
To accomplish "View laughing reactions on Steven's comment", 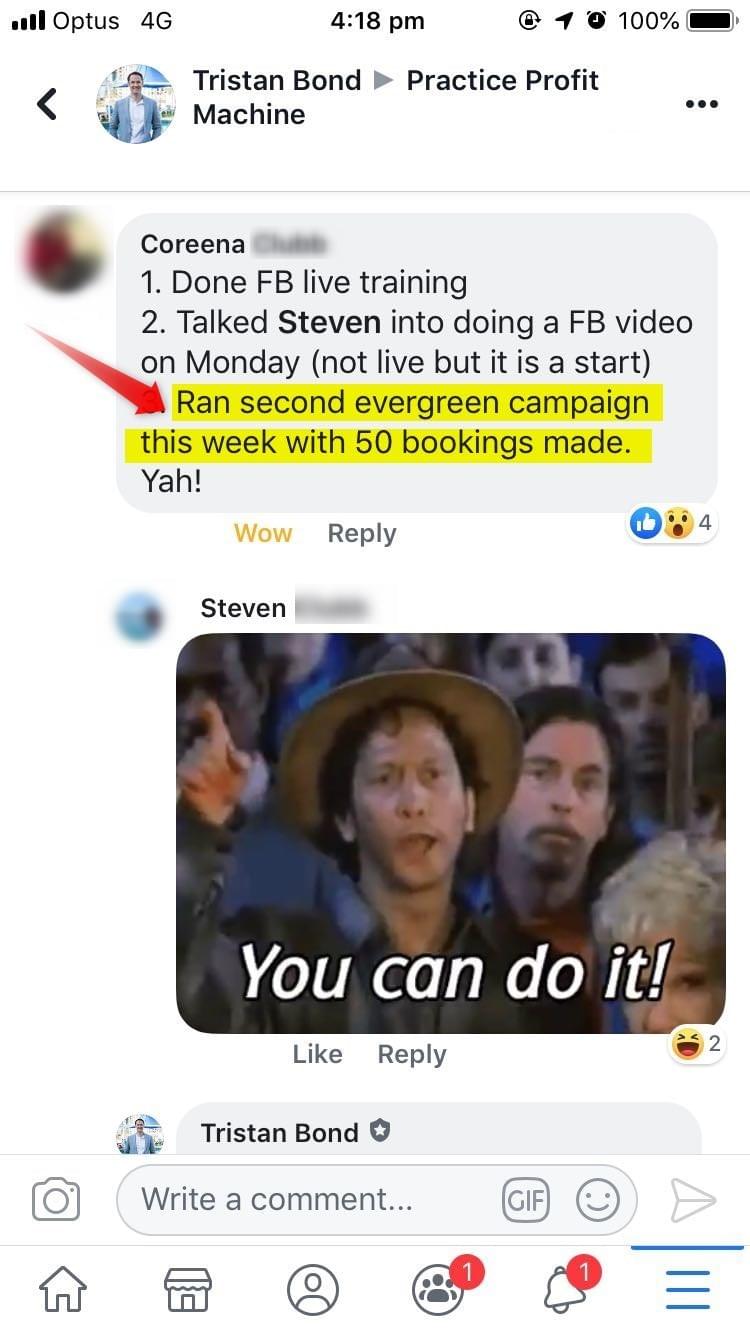I will [x=698, y=1045].
